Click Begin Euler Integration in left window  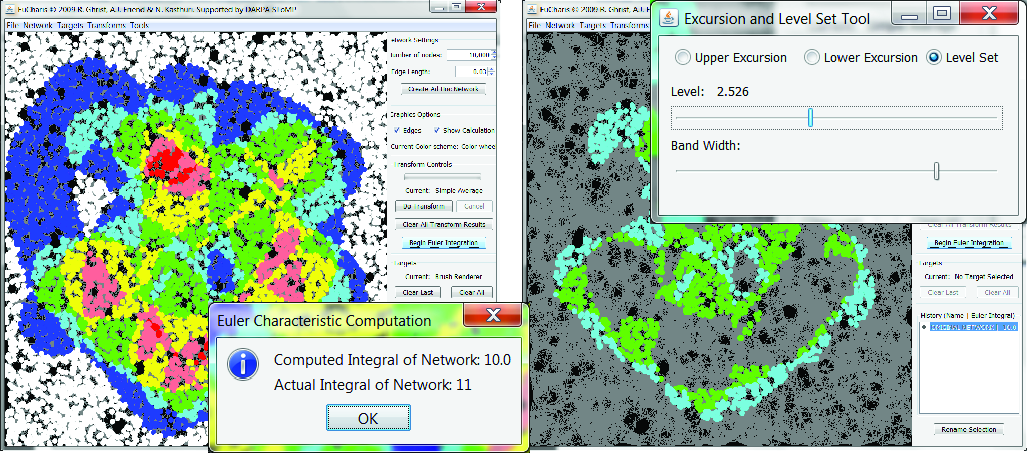[442, 242]
